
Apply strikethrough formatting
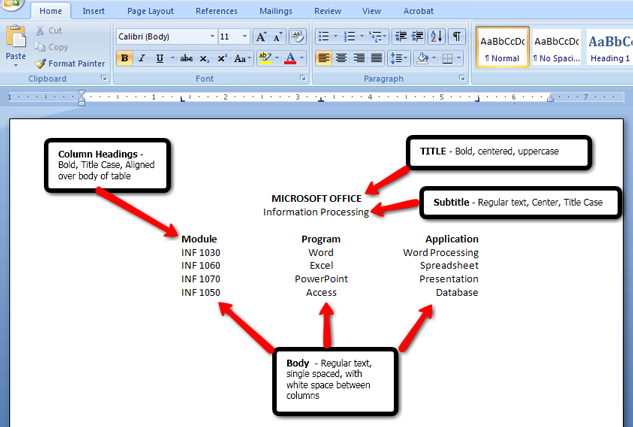coord(186,59)
